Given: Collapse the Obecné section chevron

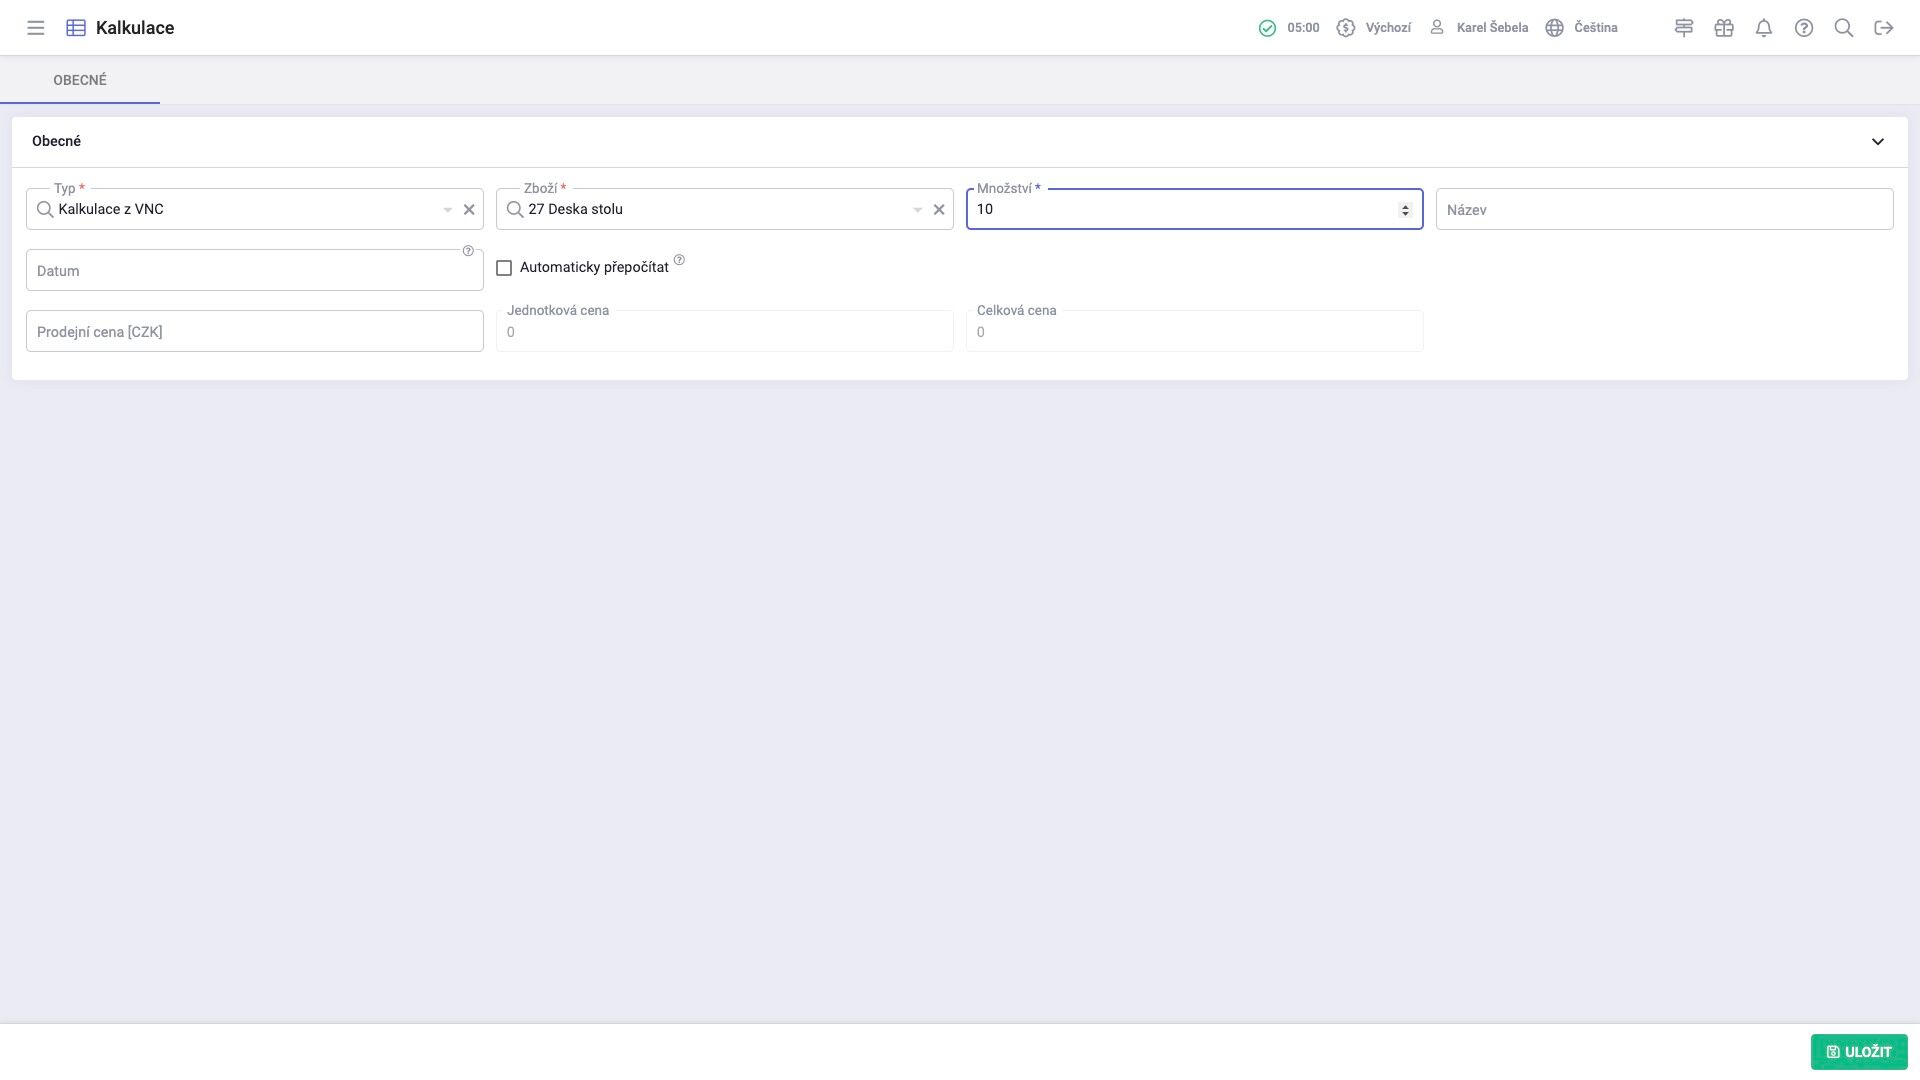Looking at the screenshot, I should pos(1878,142).
